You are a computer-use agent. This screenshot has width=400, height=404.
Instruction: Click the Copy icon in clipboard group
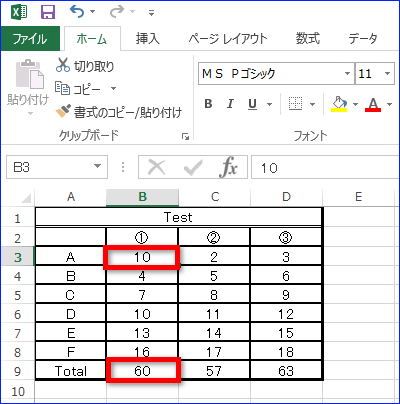62,88
